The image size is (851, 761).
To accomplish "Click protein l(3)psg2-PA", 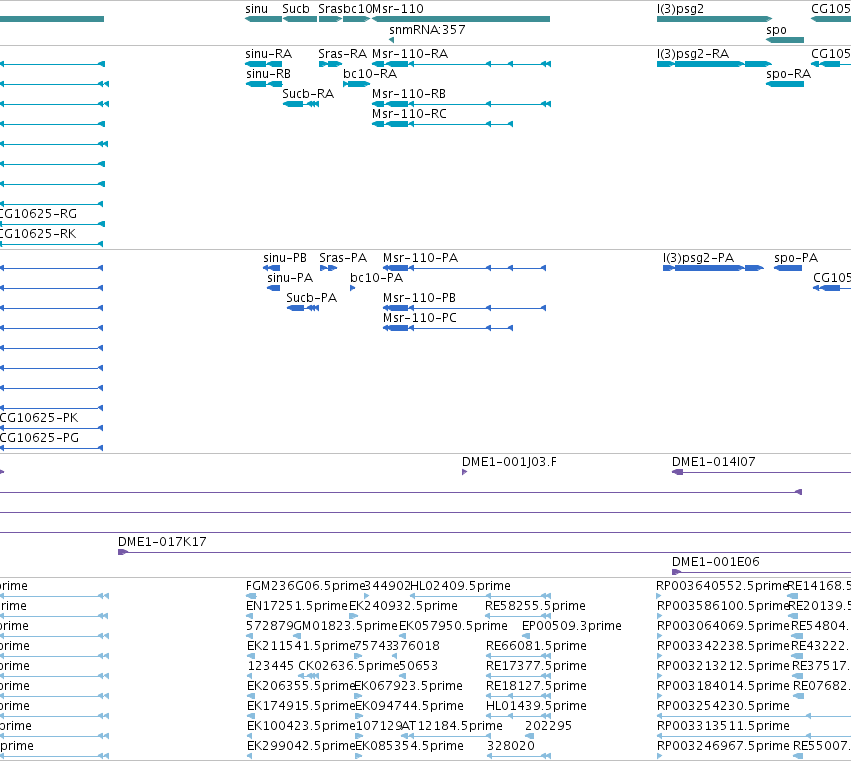I will click(698, 258).
